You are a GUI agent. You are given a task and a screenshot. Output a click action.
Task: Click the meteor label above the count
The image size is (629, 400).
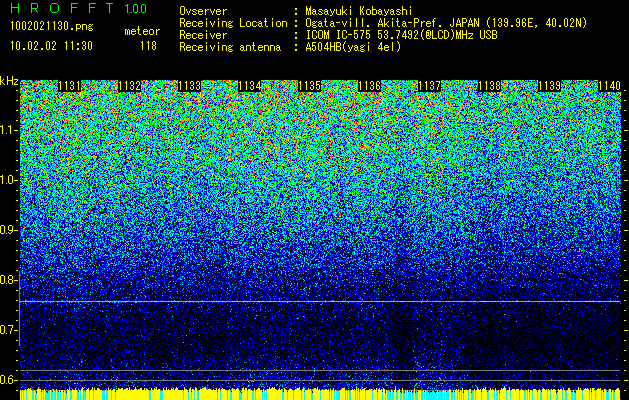pyautogui.click(x=142, y=31)
